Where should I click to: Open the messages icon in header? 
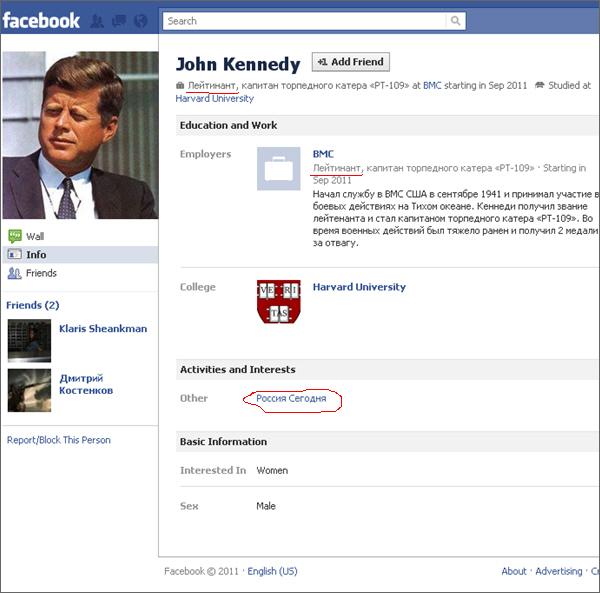click(x=119, y=21)
